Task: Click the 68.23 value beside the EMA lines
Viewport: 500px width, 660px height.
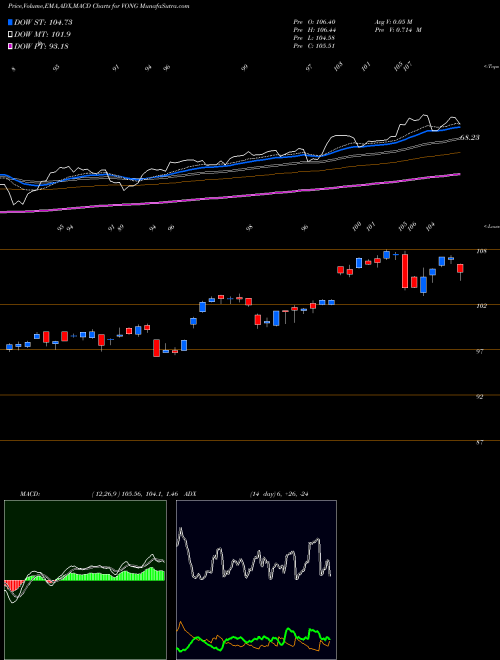Action: (469, 138)
